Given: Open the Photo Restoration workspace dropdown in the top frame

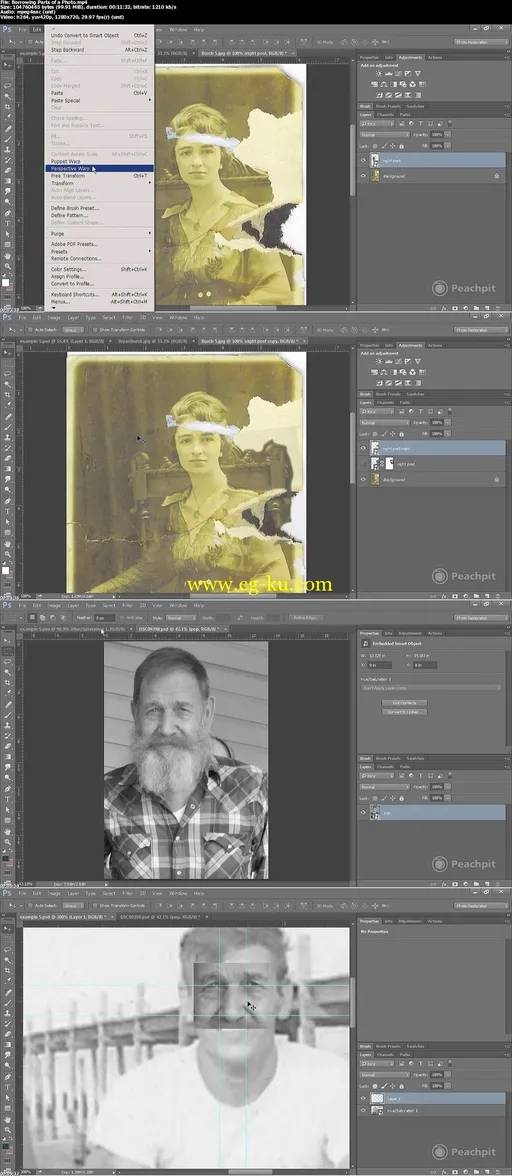Looking at the screenshot, I should (481, 42).
